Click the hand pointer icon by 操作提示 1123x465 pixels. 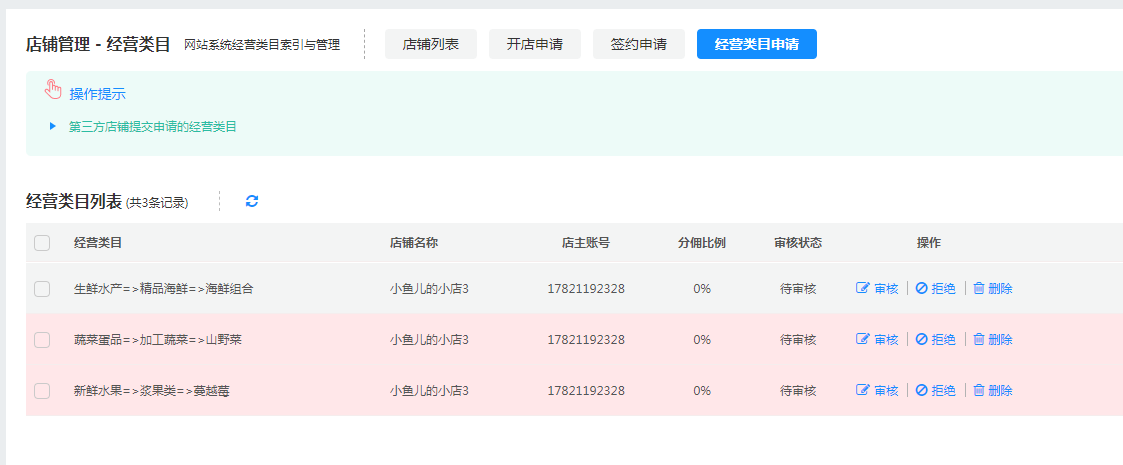tap(54, 91)
